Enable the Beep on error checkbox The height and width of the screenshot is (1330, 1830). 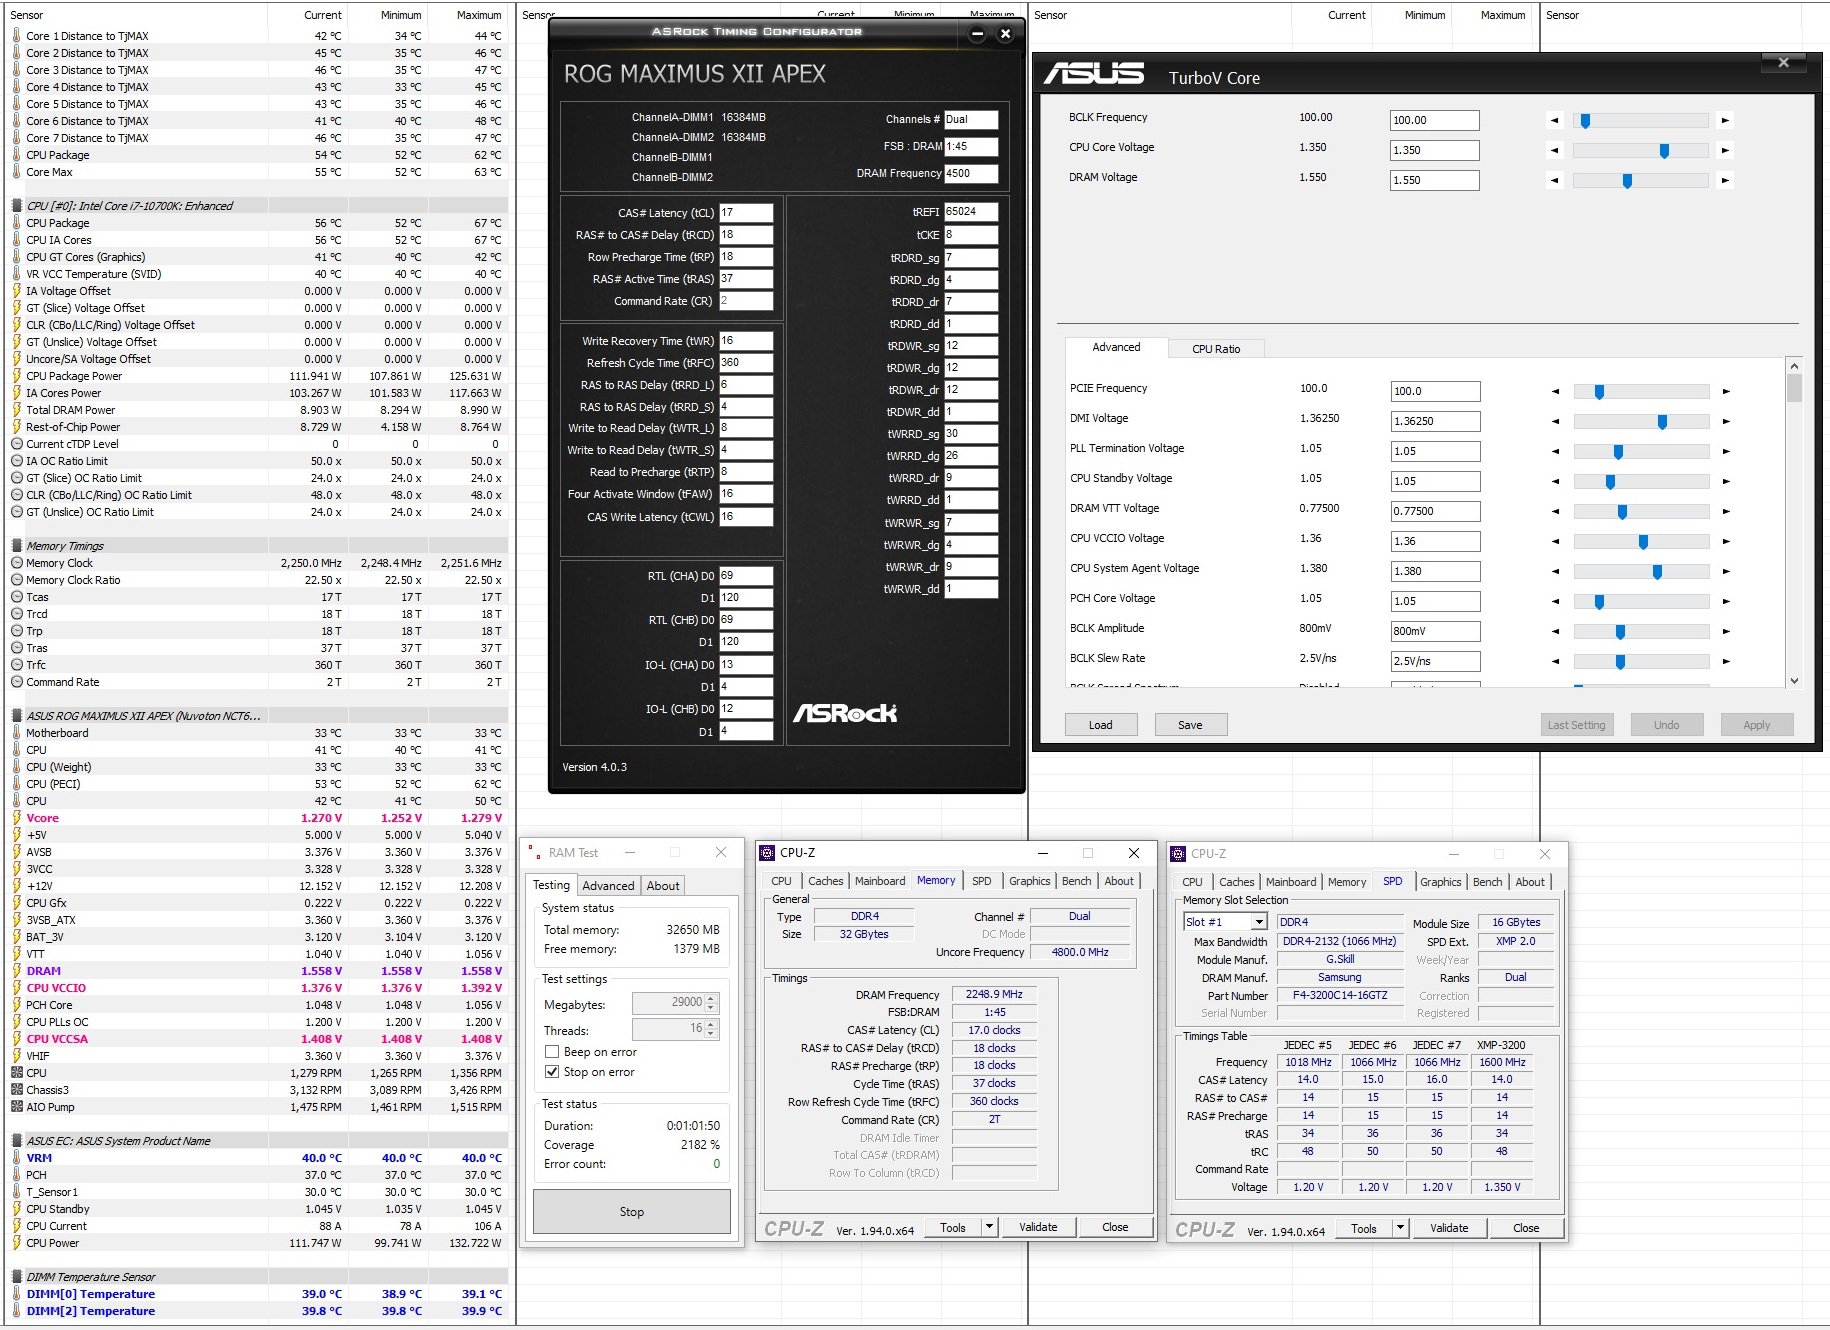click(x=551, y=1052)
